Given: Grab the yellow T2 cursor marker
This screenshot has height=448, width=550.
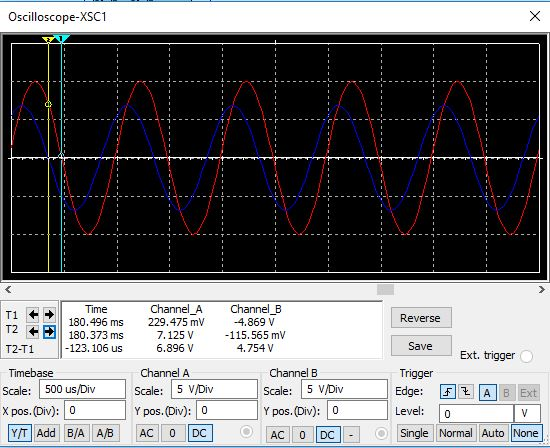Looking at the screenshot, I should click(x=48, y=40).
